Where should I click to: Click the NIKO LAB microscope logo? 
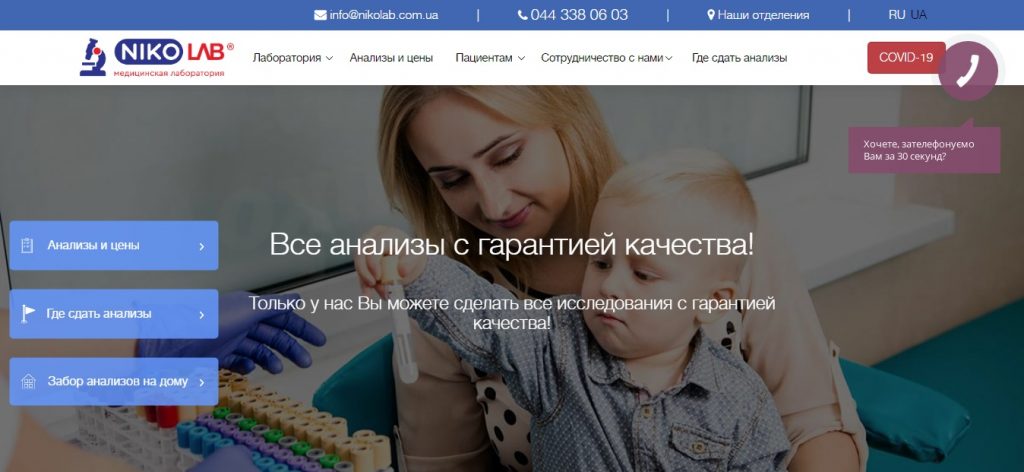[x=156, y=57]
